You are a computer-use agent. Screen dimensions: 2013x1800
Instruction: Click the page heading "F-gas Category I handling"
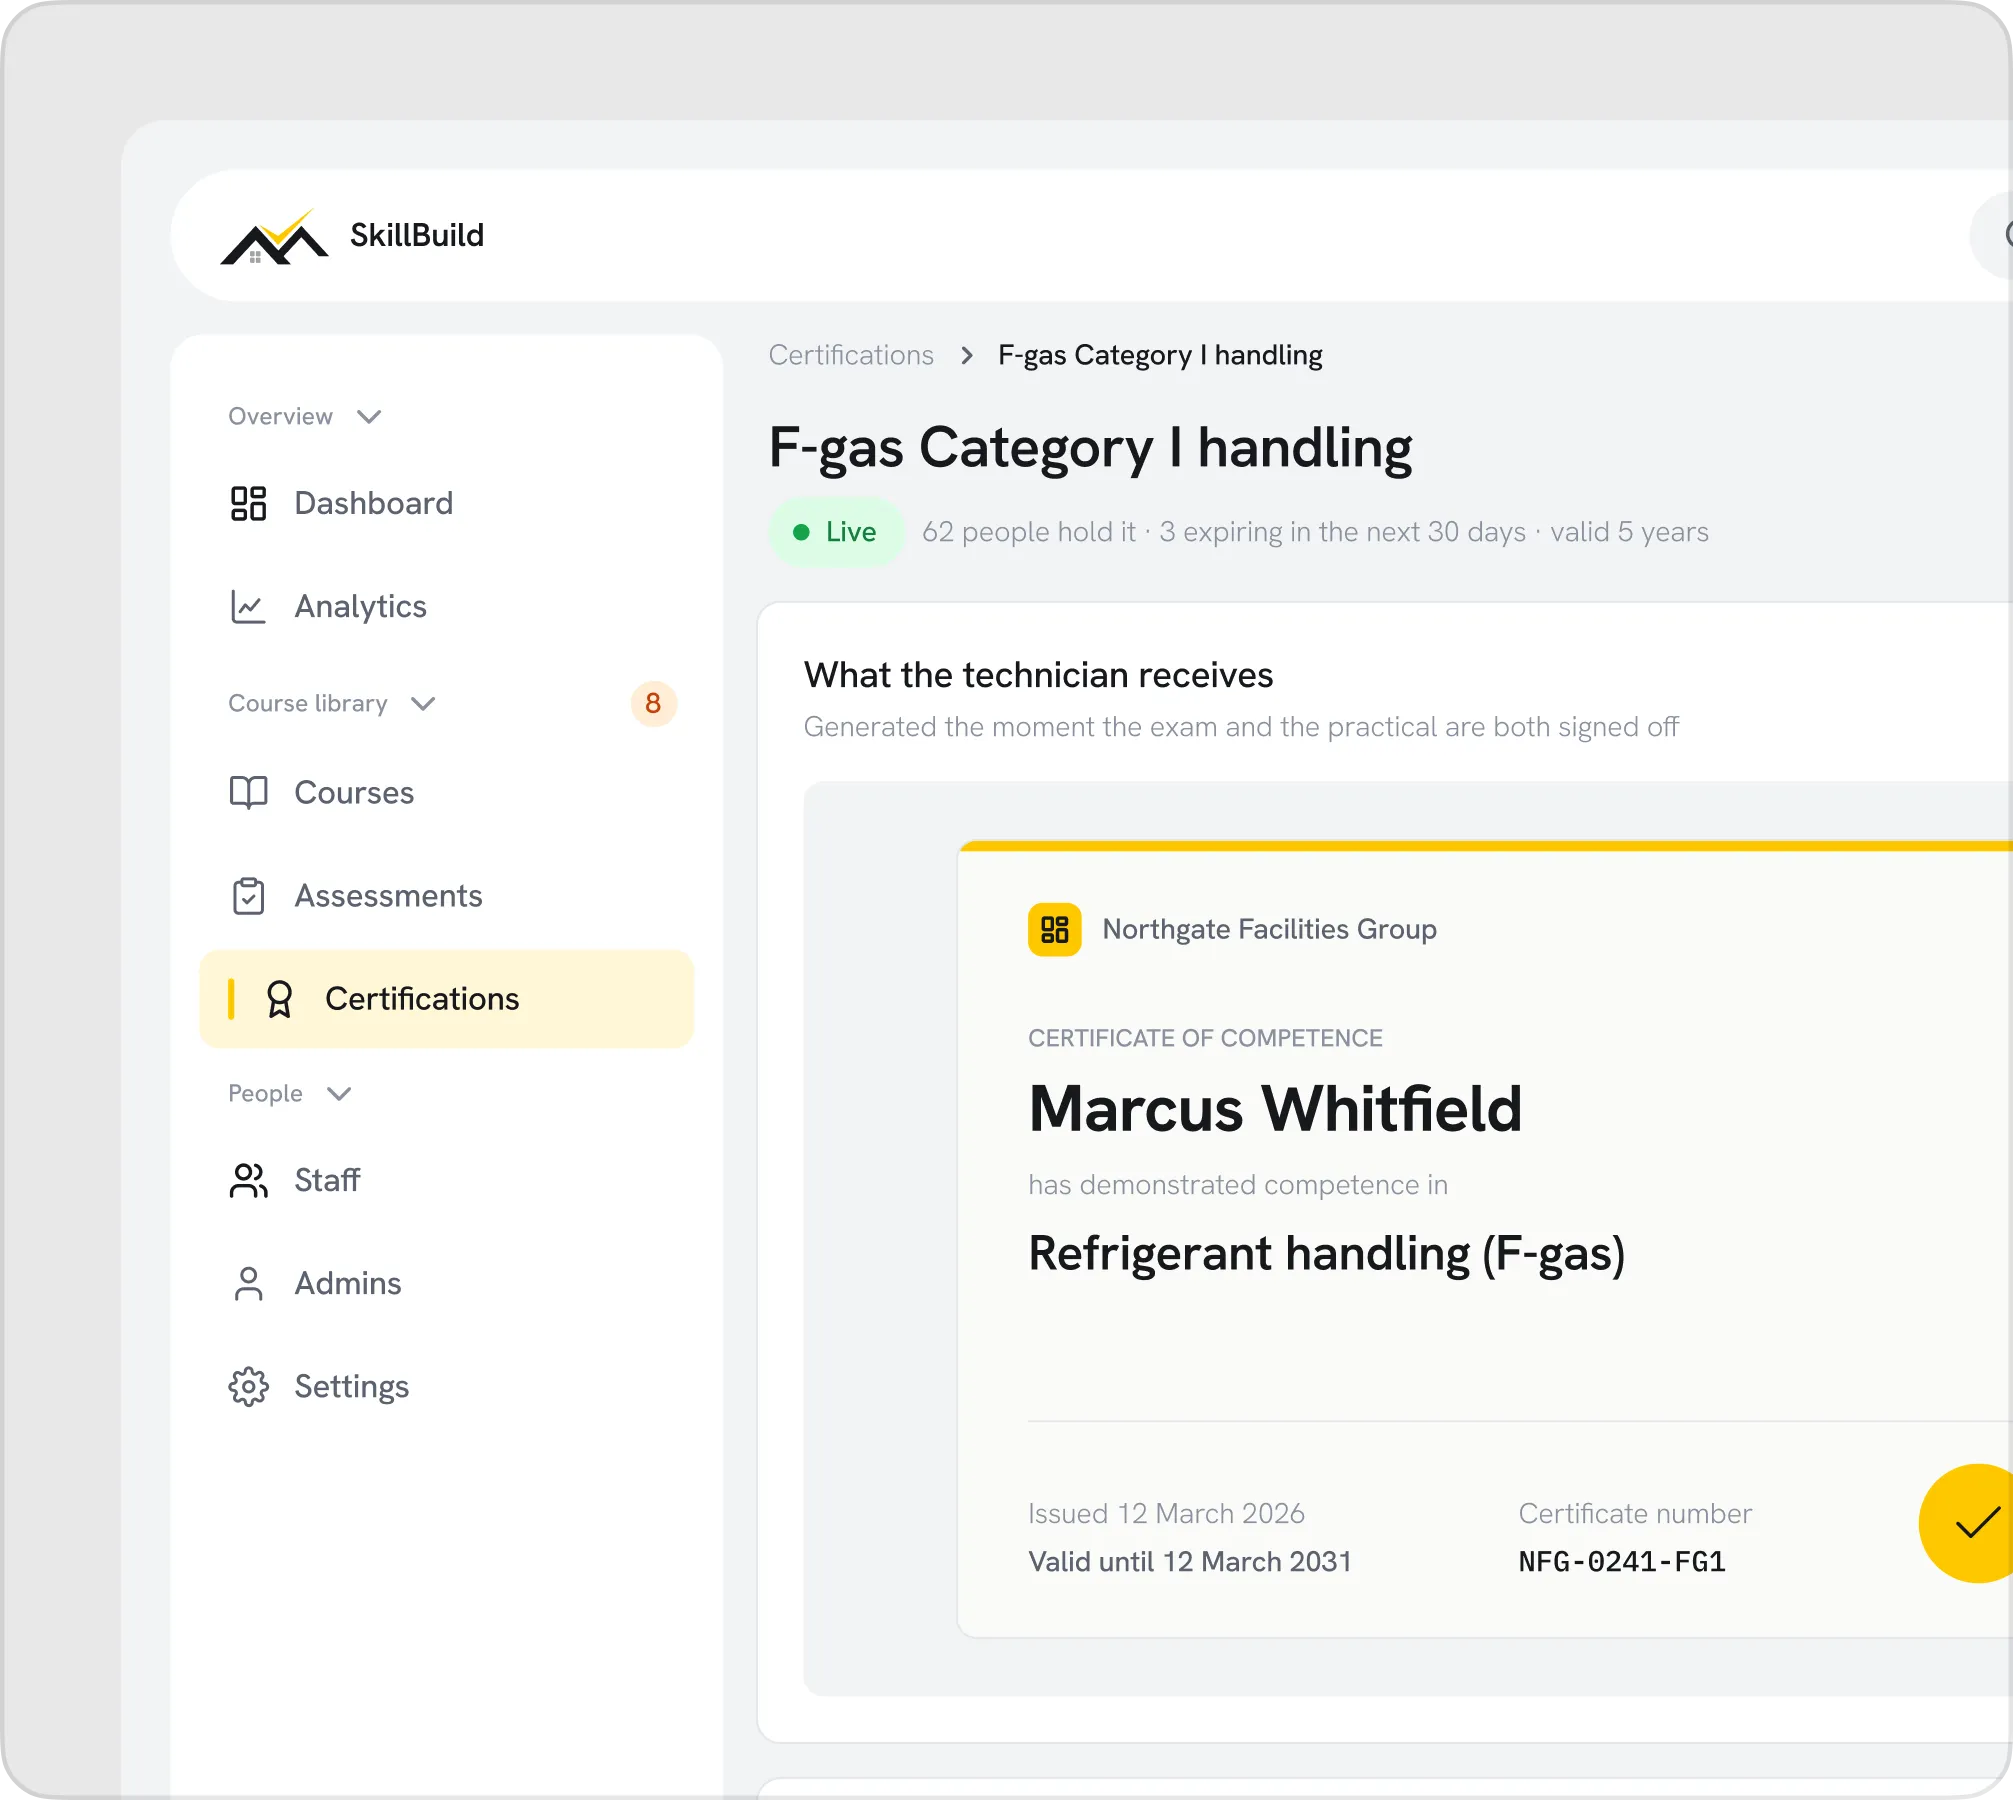pos(1090,448)
